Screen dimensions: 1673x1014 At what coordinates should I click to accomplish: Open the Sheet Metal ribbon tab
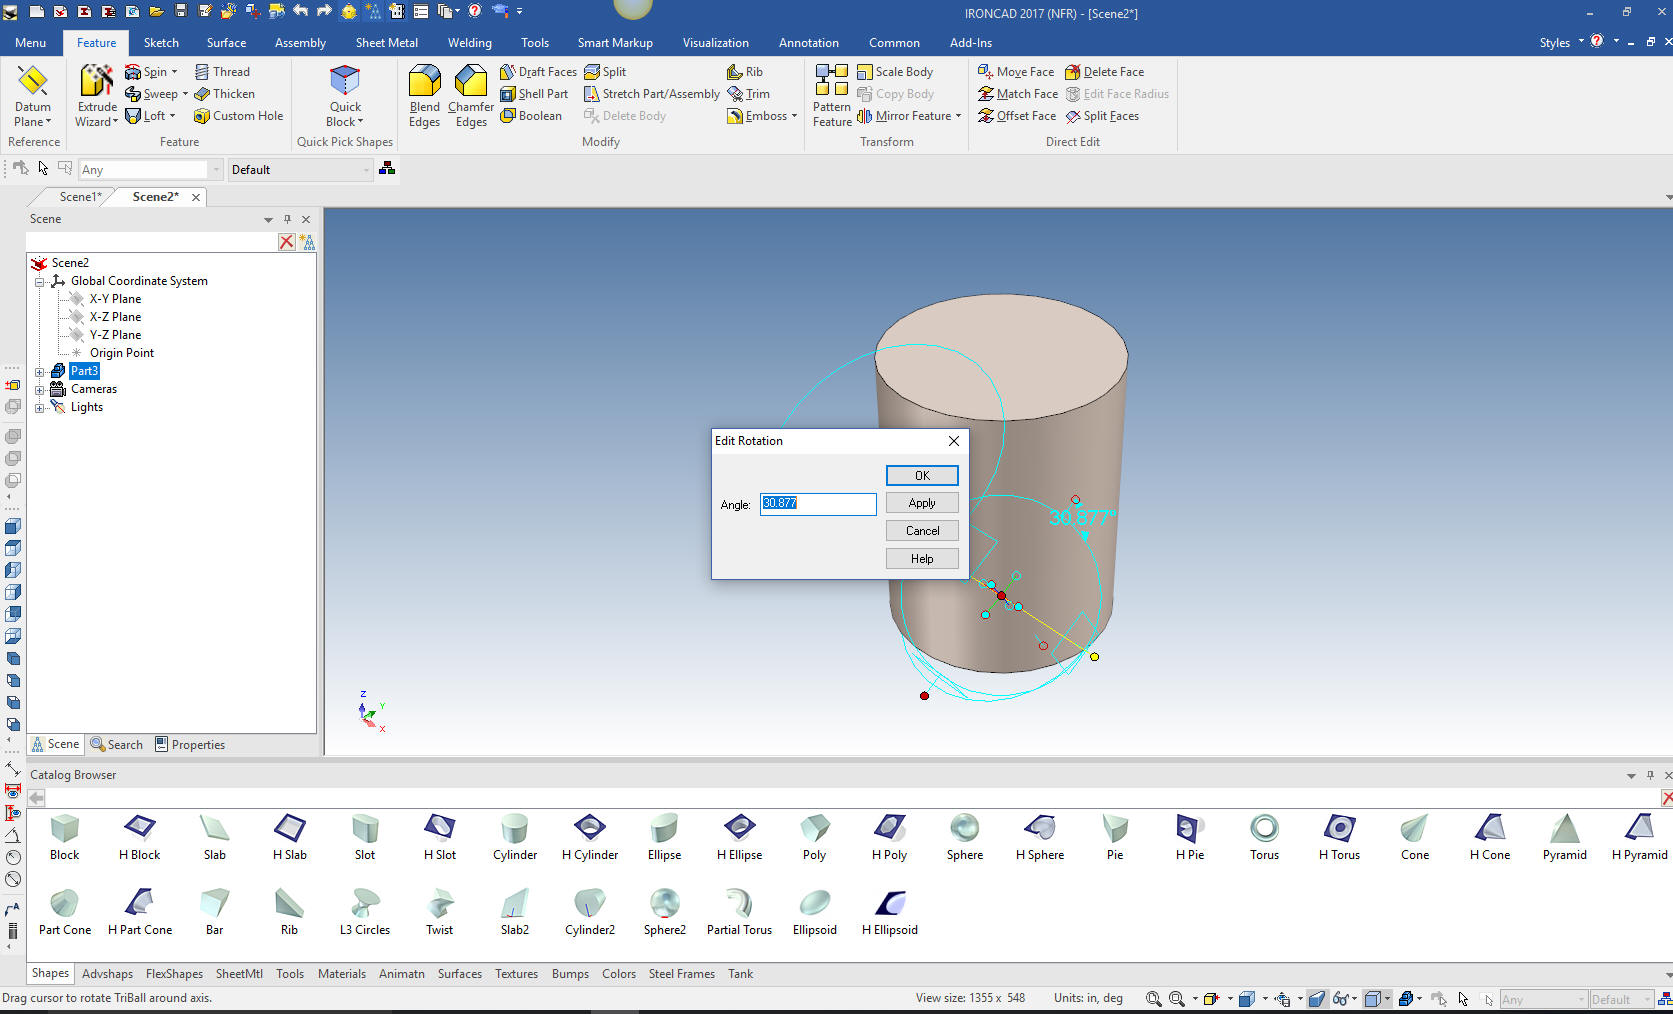point(386,43)
